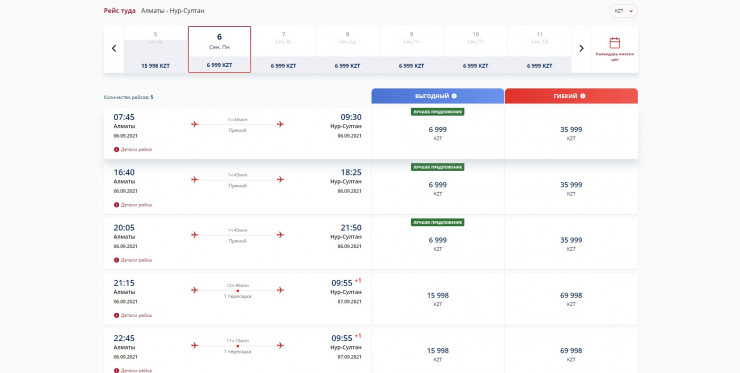Open flight details link for 21:15 flight

[x=136, y=315]
